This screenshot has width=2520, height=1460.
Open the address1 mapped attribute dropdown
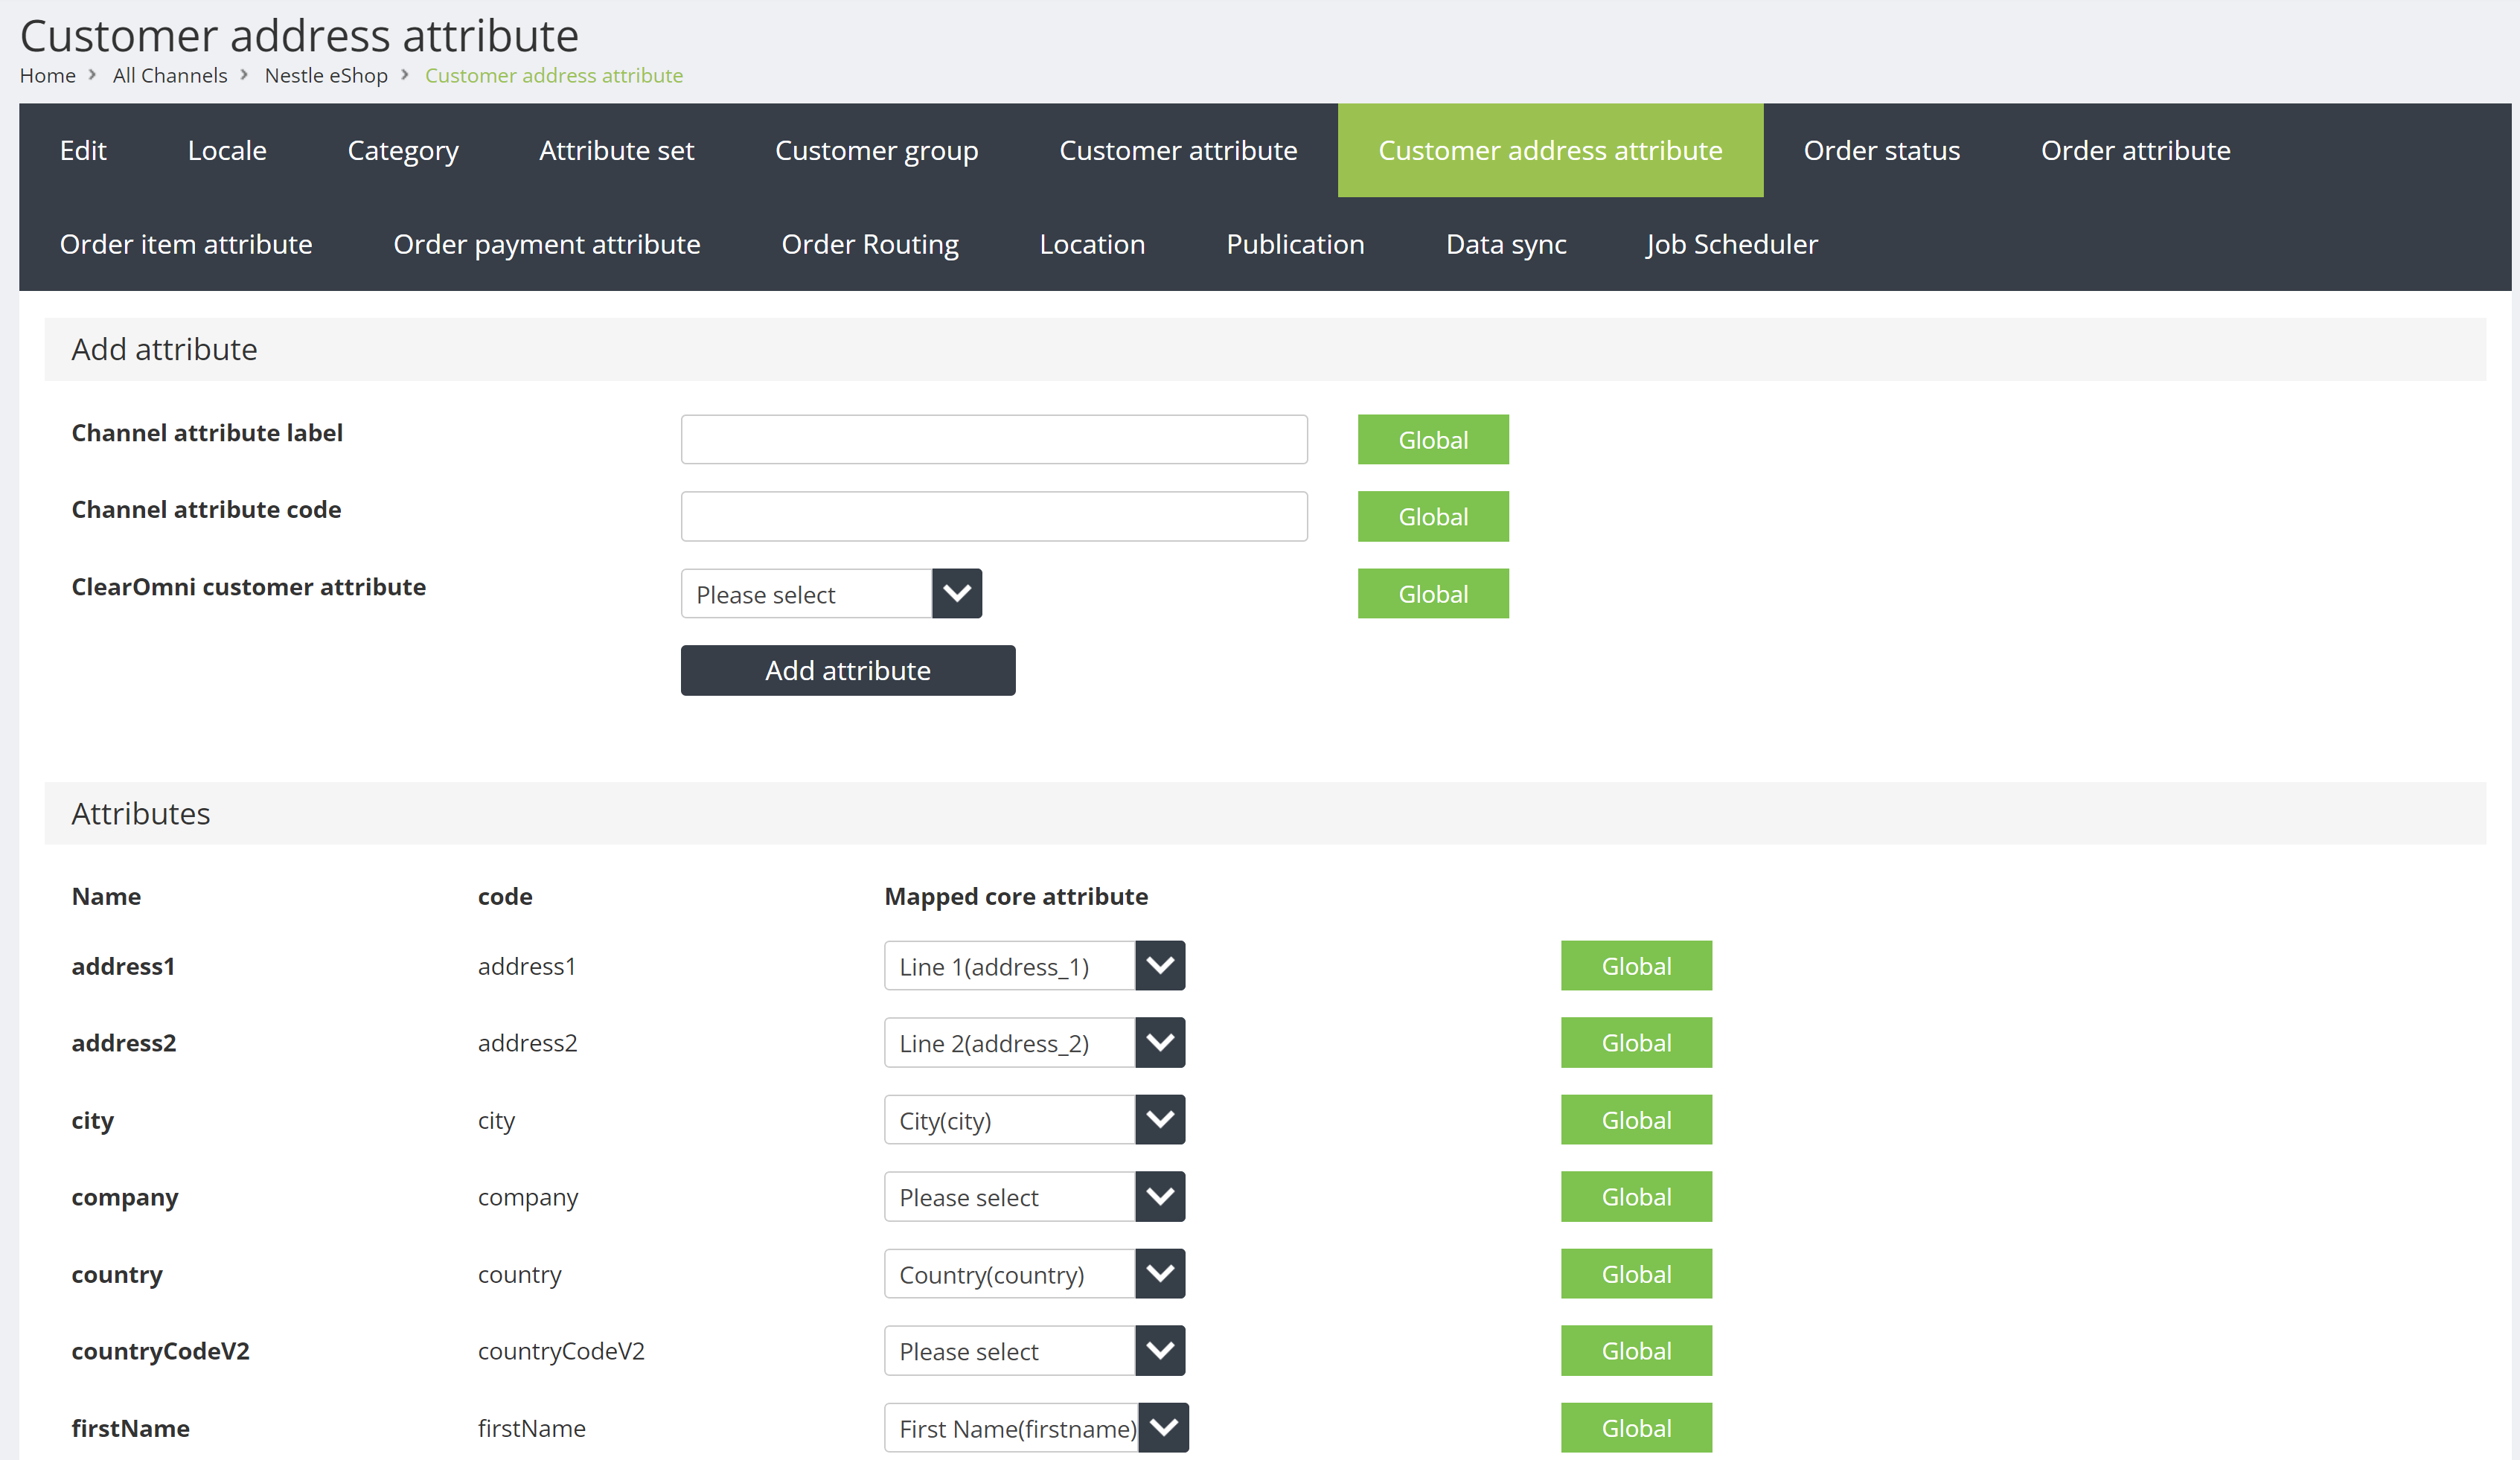click(x=1034, y=966)
